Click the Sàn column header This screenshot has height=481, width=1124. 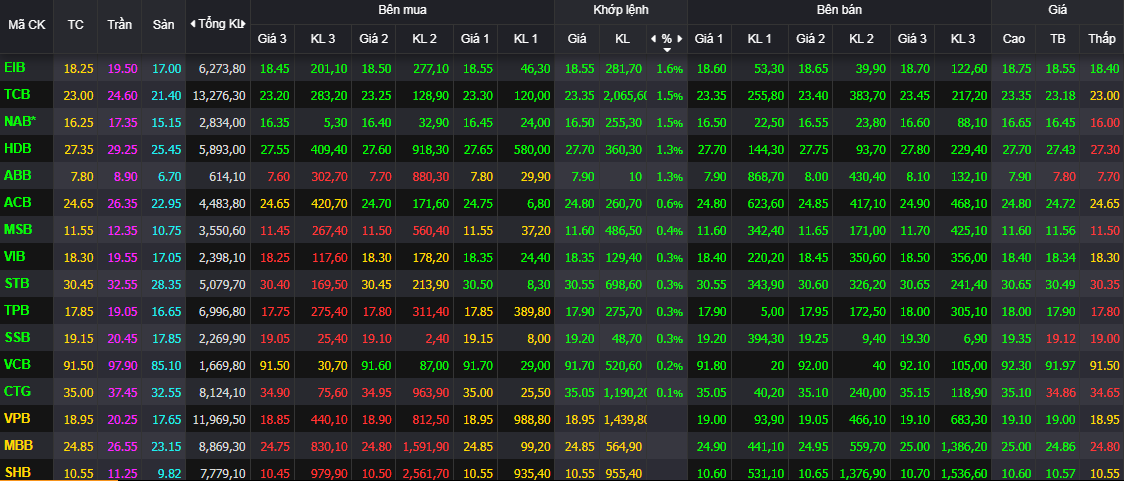(163, 24)
